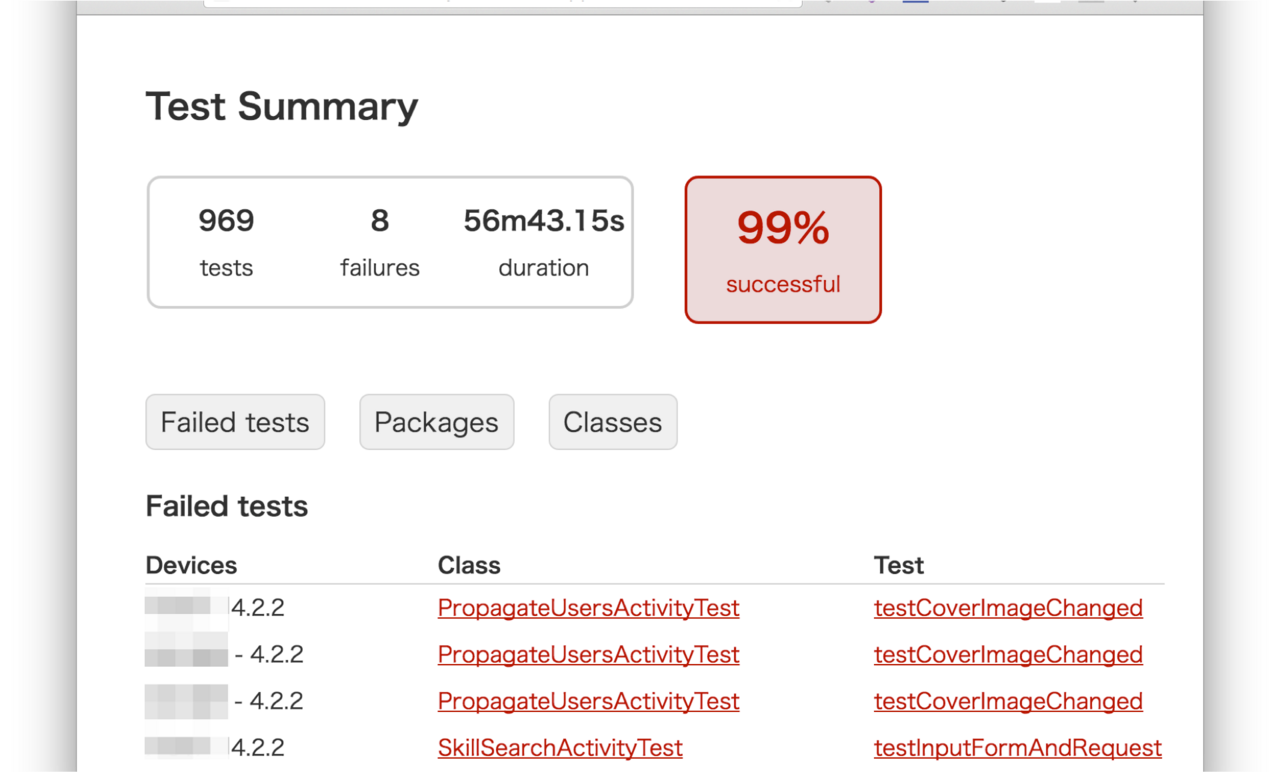The height and width of the screenshot is (772, 1280).
Task: Select the Classes tab
Action: click(x=612, y=422)
